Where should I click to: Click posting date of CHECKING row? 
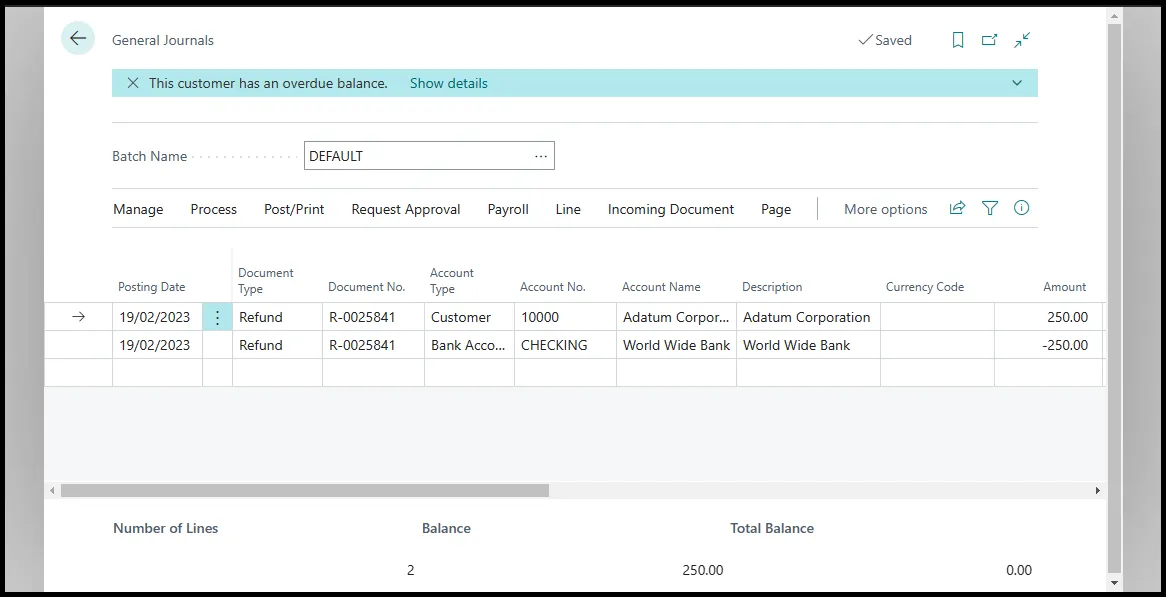[x=157, y=345]
